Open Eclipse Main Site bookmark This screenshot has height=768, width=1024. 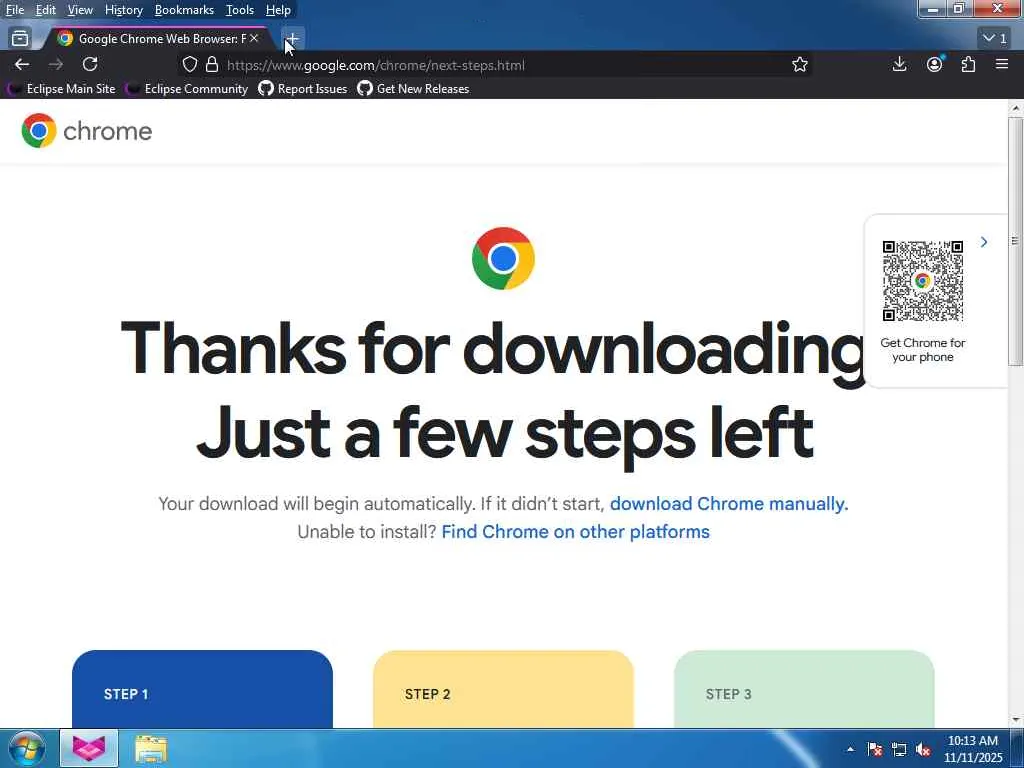tap(62, 89)
